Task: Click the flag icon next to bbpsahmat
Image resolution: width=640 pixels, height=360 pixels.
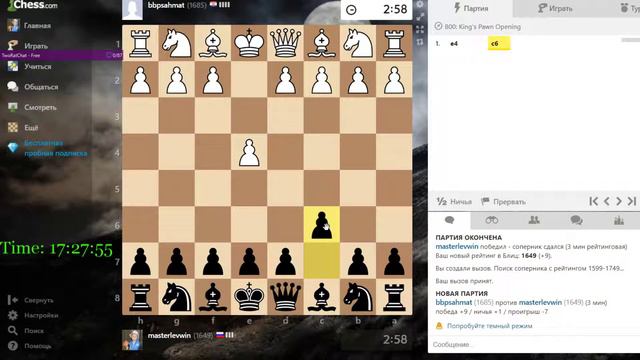Action: [213, 5]
